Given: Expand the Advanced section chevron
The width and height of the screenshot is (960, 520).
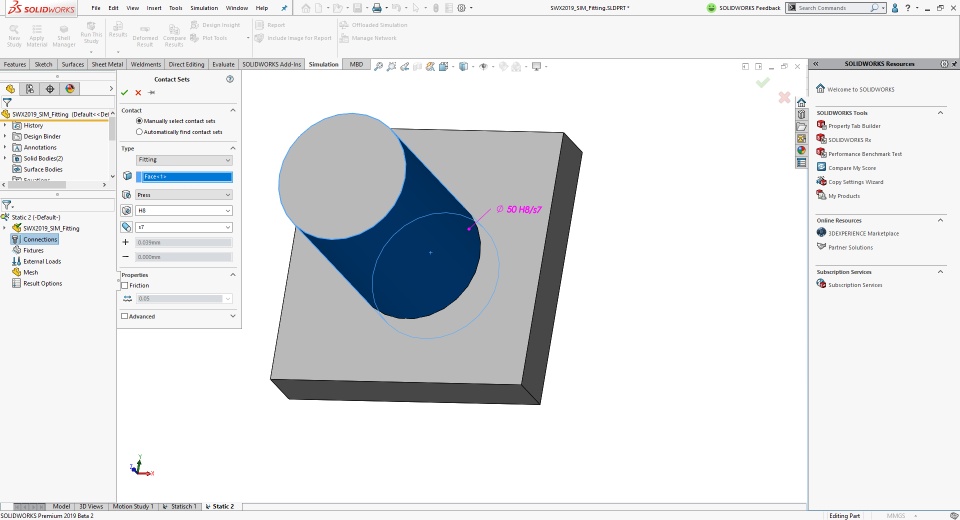Looking at the screenshot, I should coord(233,316).
